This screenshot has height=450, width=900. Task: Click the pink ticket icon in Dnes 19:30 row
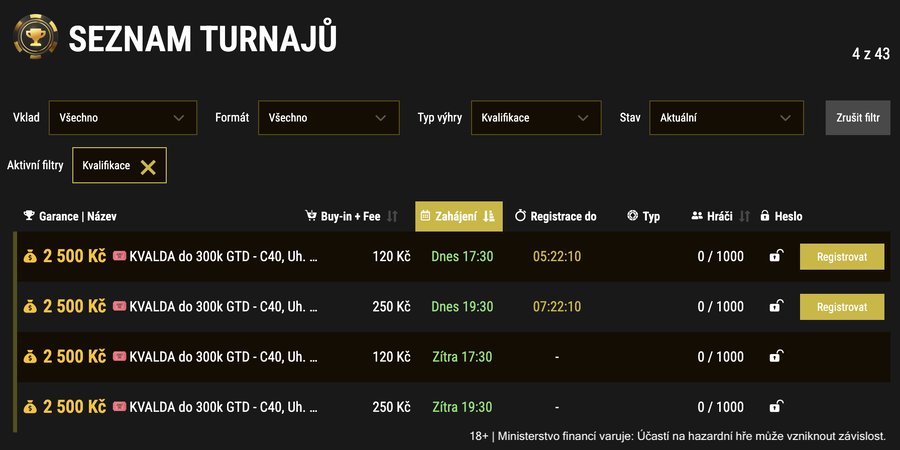(119, 306)
